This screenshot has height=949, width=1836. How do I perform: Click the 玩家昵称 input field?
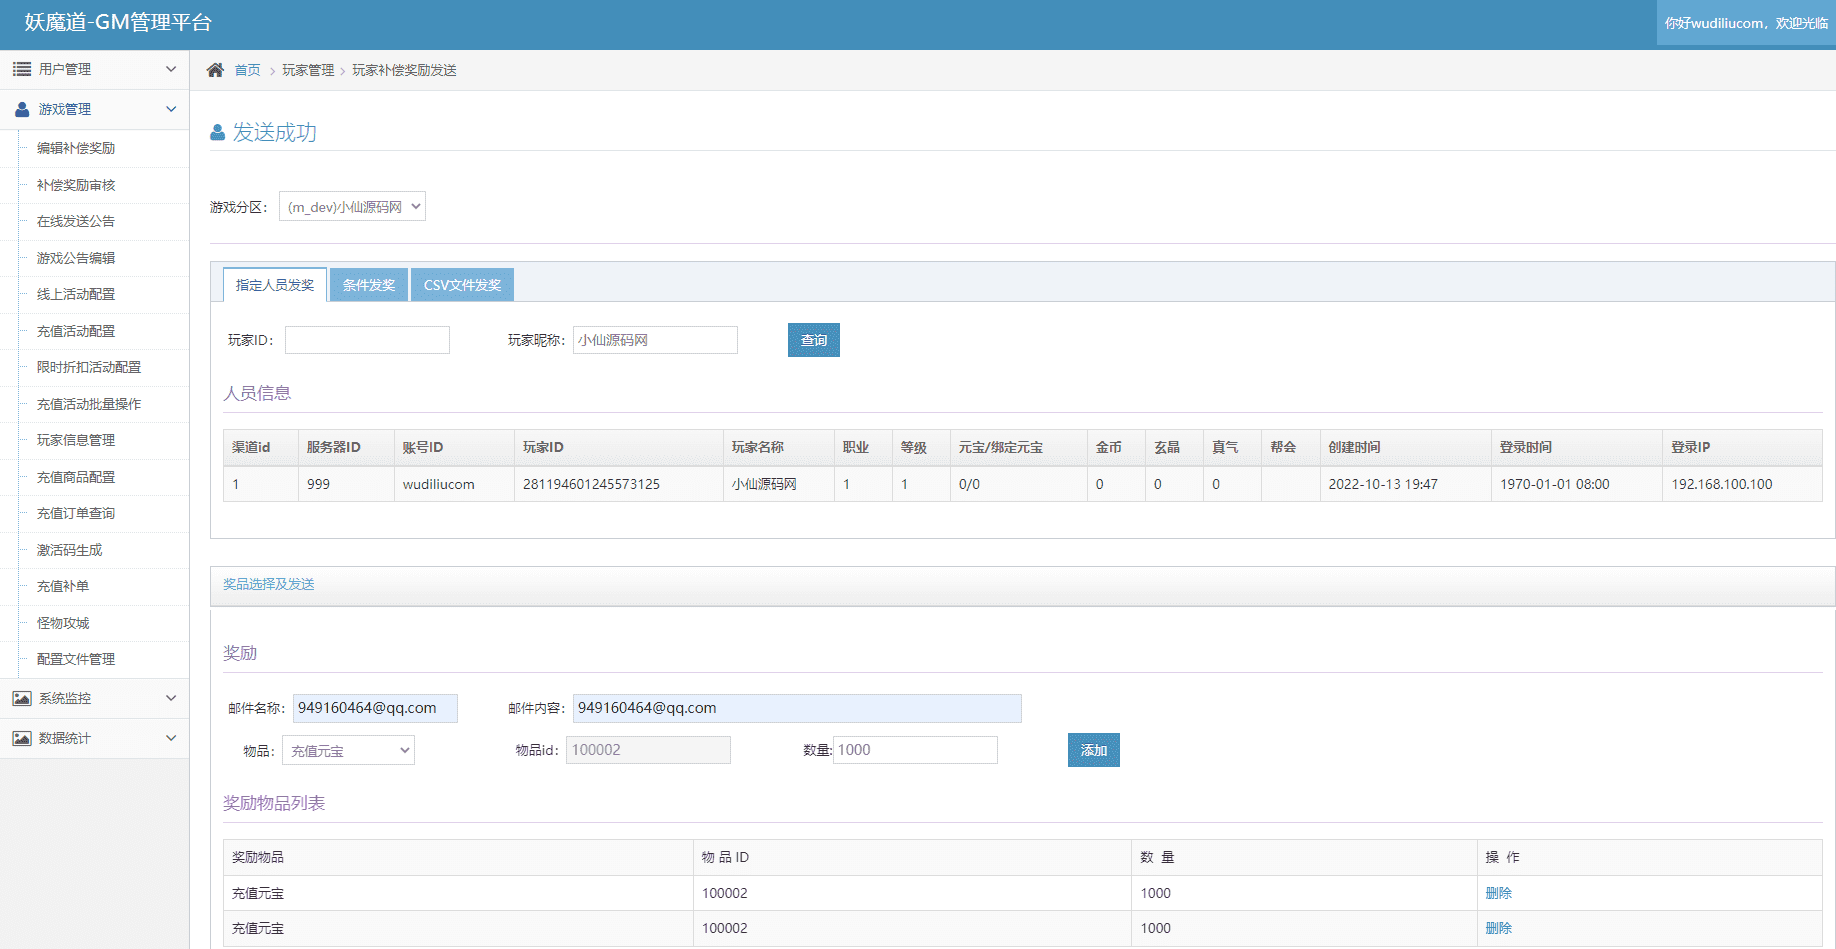click(x=655, y=340)
